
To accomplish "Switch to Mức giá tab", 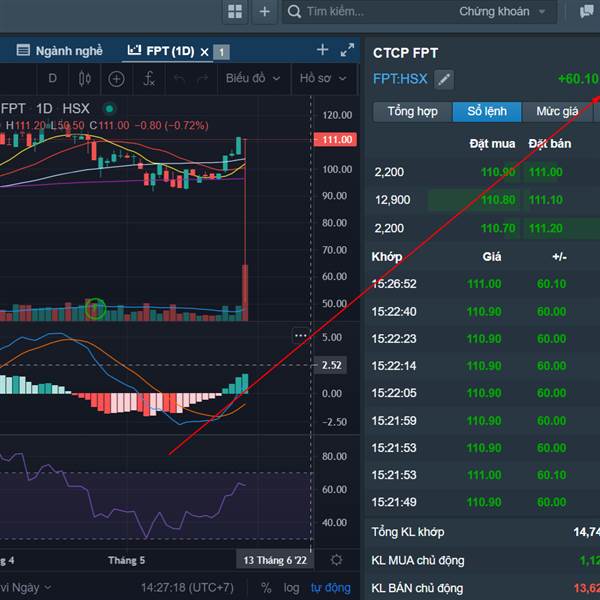I will (557, 111).
